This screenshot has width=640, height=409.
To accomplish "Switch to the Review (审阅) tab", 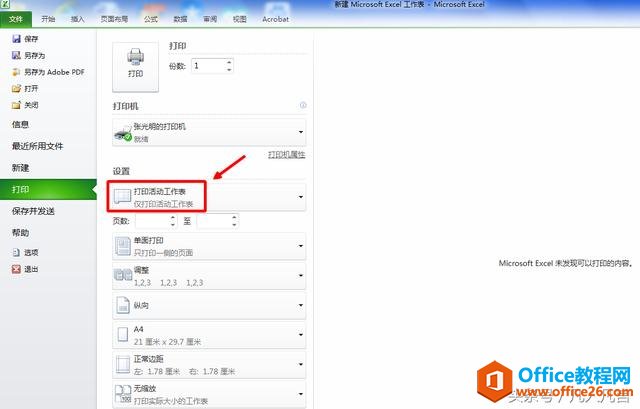I will click(x=210, y=19).
